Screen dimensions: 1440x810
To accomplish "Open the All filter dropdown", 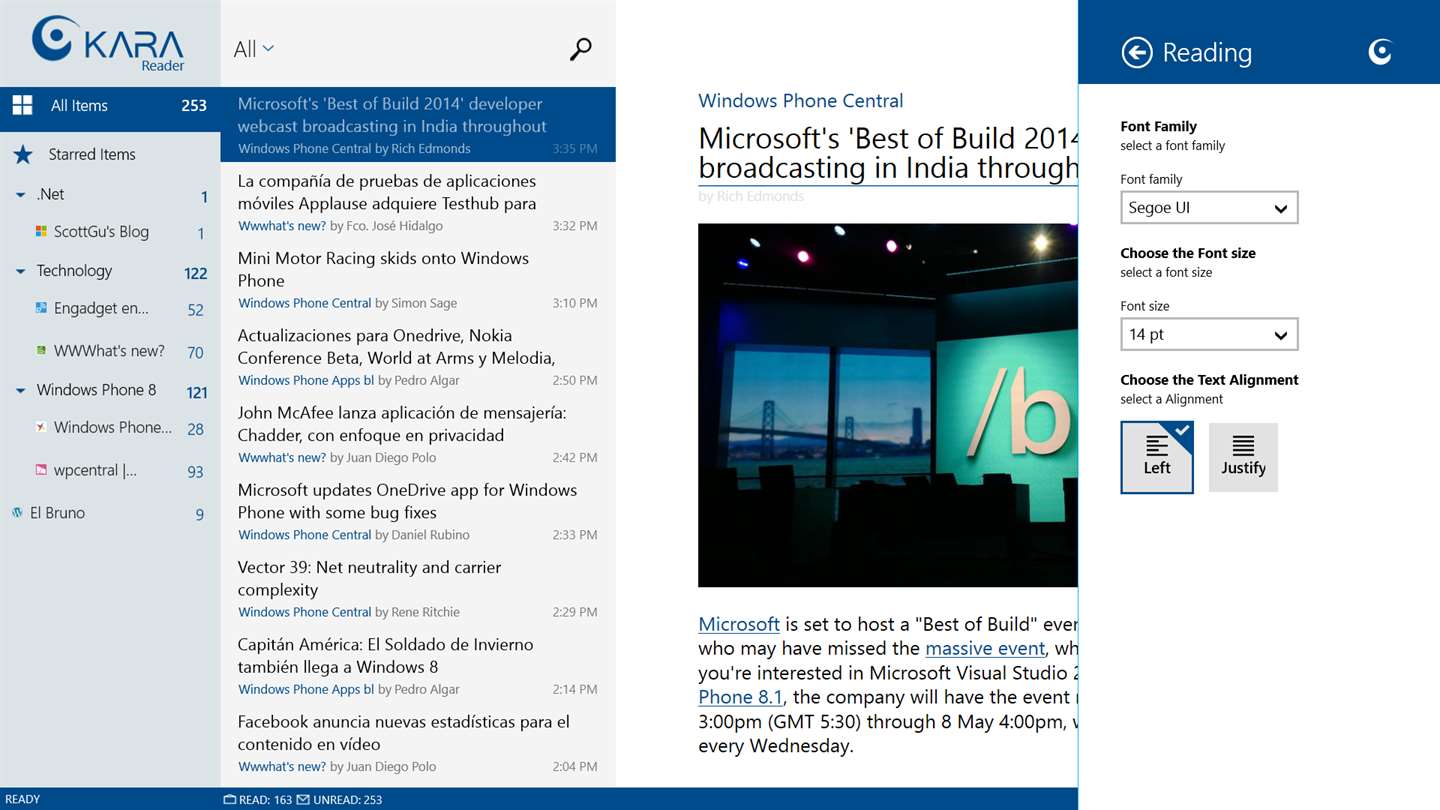I will tap(254, 49).
